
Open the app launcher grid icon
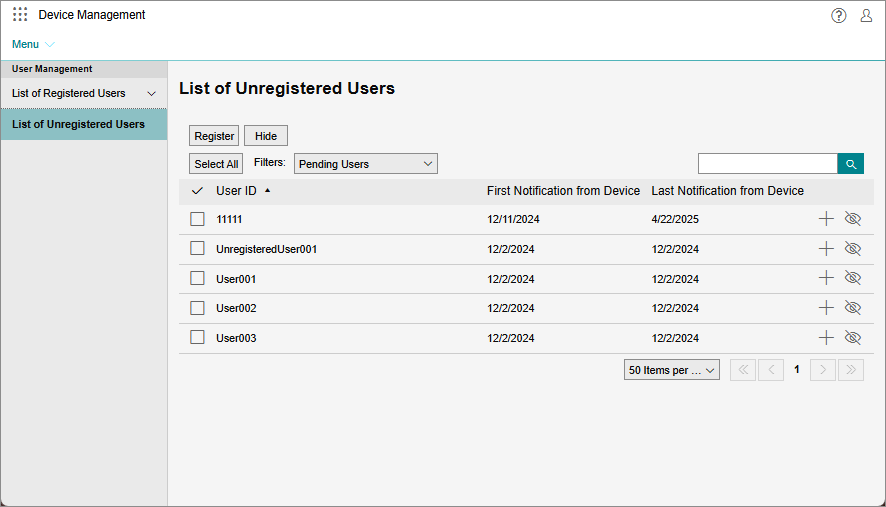(x=20, y=15)
